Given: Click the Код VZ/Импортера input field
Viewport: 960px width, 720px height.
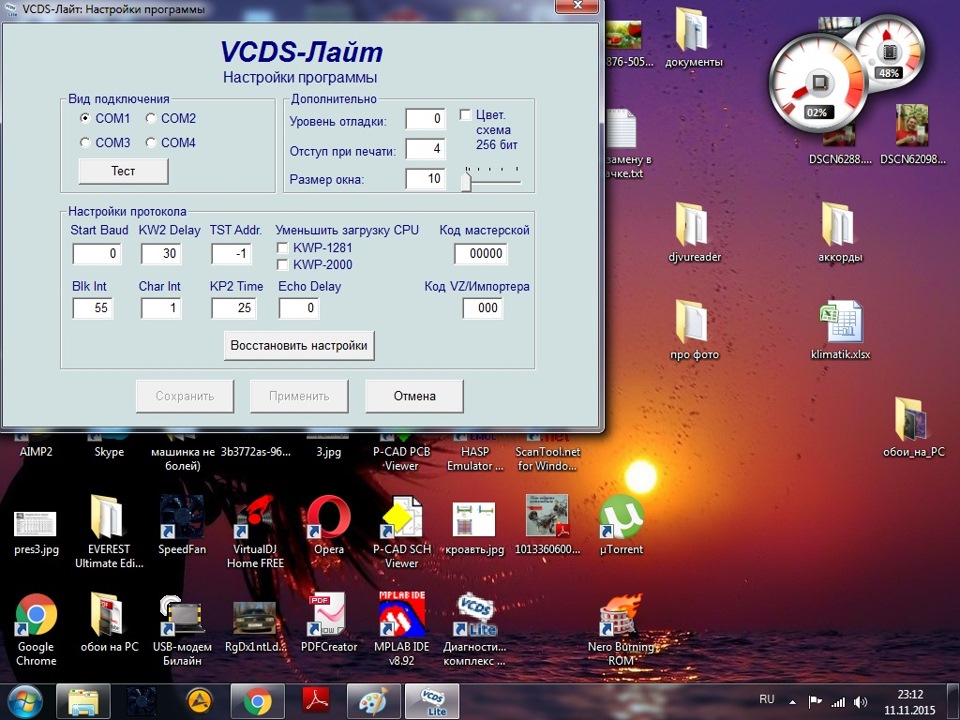Looking at the screenshot, I should (483, 308).
